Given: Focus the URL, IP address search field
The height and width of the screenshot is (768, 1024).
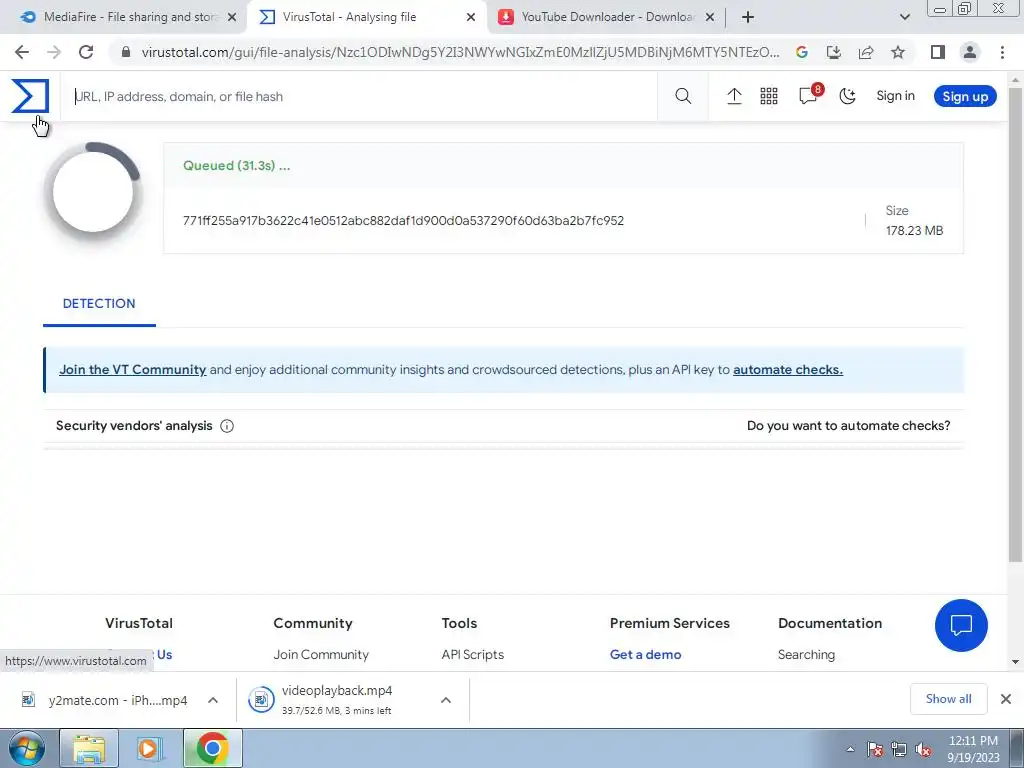Looking at the screenshot, I should tap(359, 96).
